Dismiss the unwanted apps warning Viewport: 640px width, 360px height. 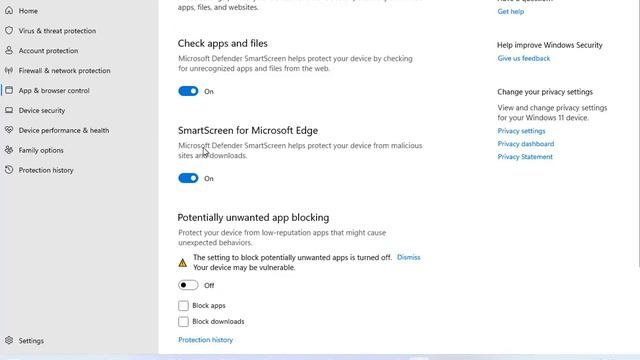click(409, 257)
